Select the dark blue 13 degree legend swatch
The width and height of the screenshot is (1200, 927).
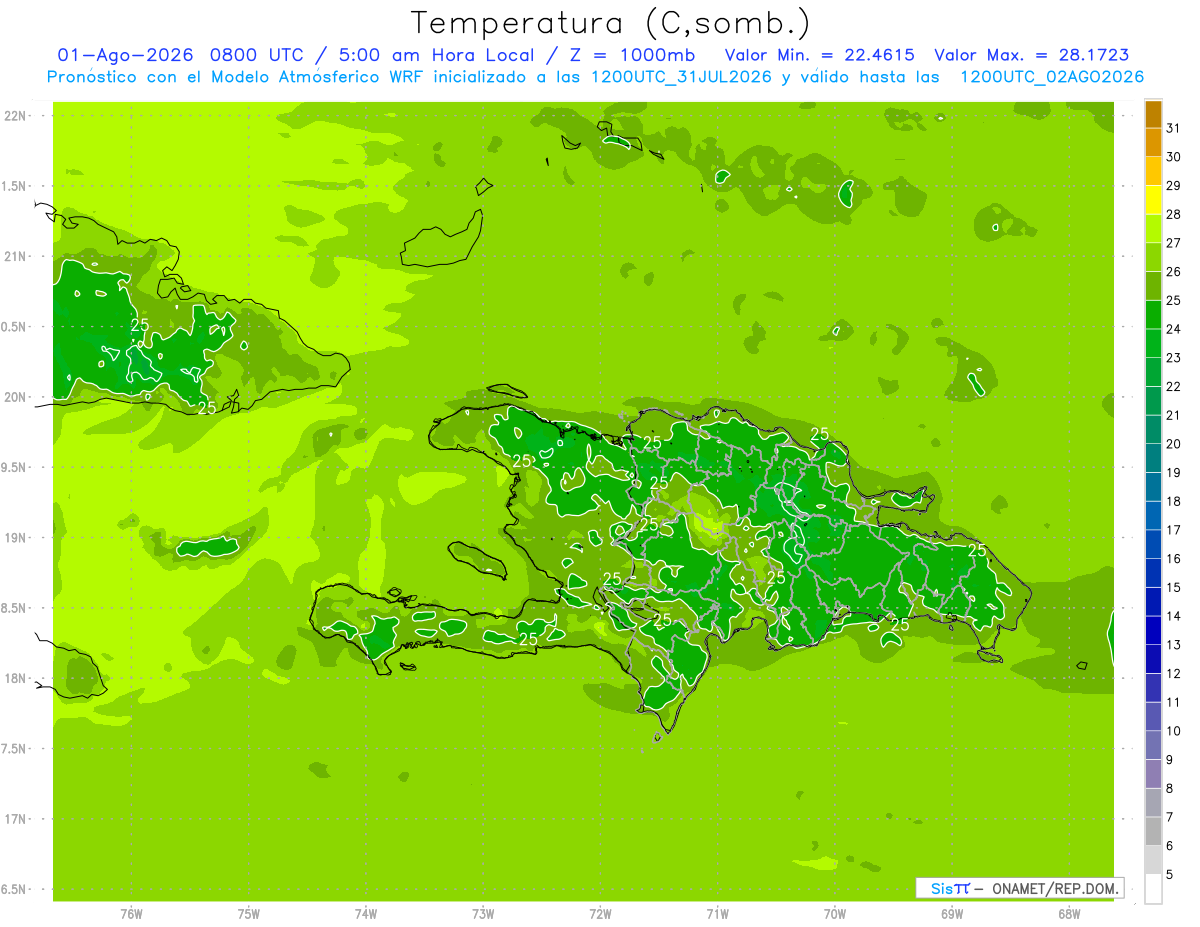(1153, 631)
